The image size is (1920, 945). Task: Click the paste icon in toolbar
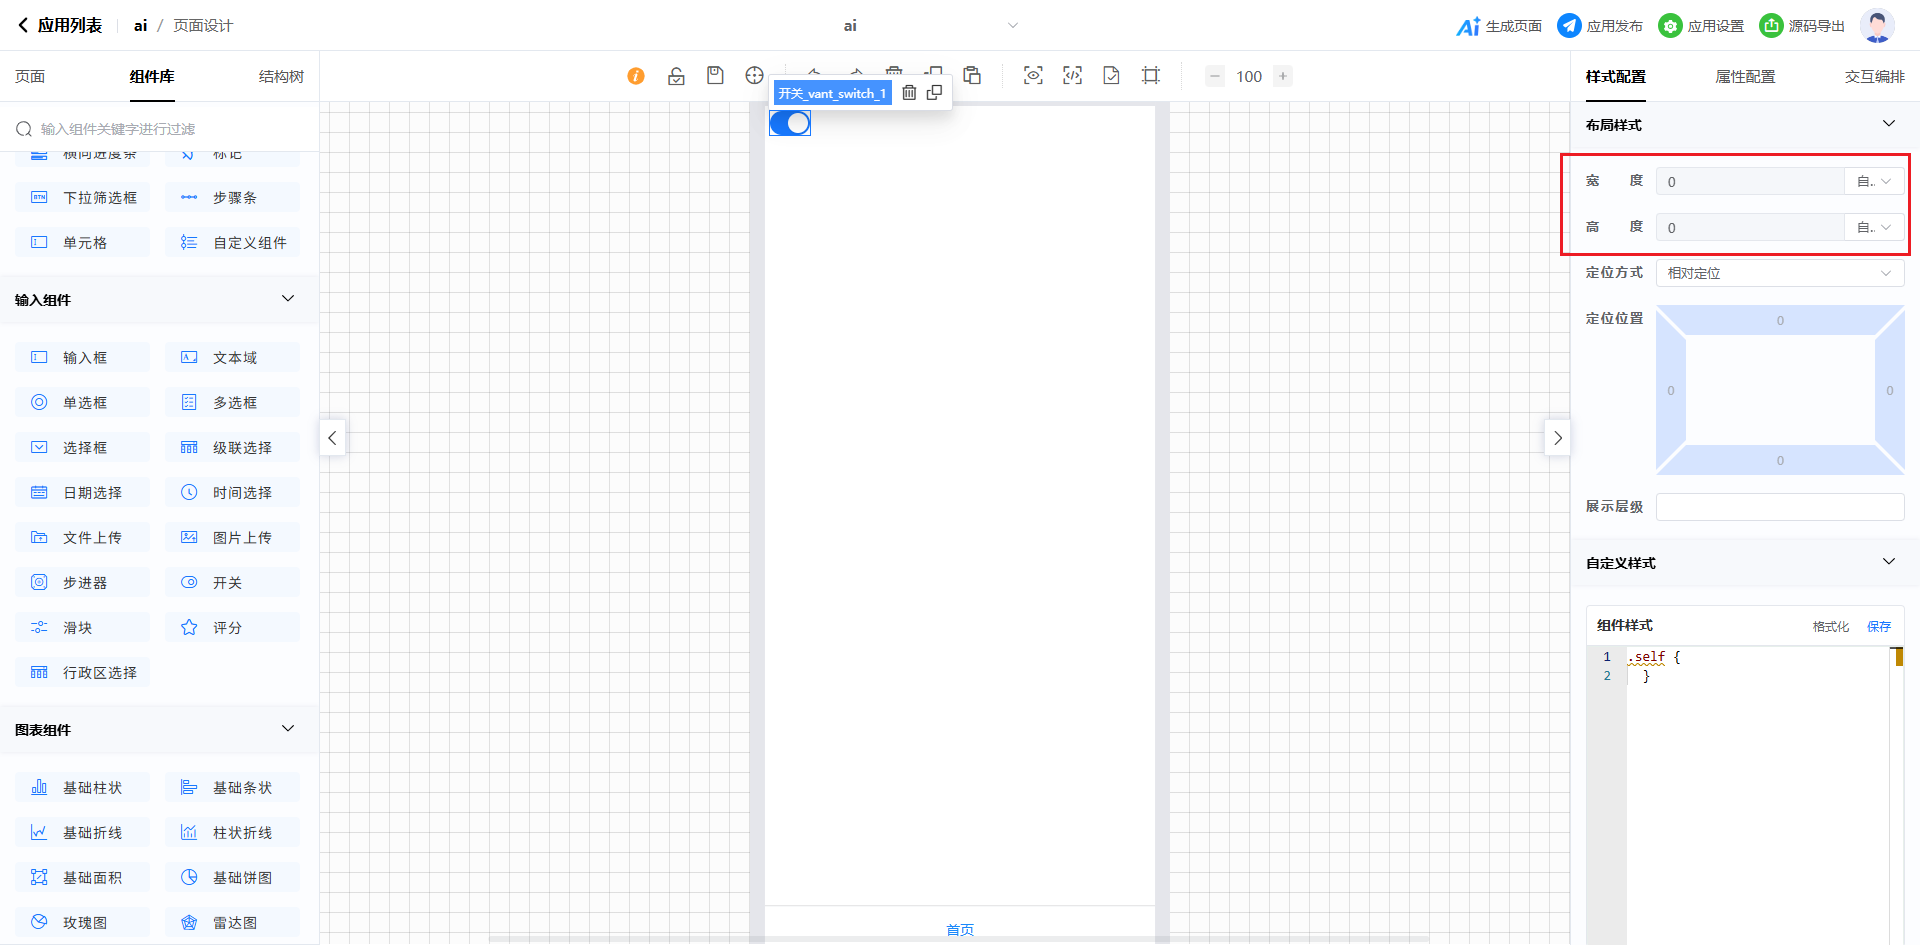point(972,76)
